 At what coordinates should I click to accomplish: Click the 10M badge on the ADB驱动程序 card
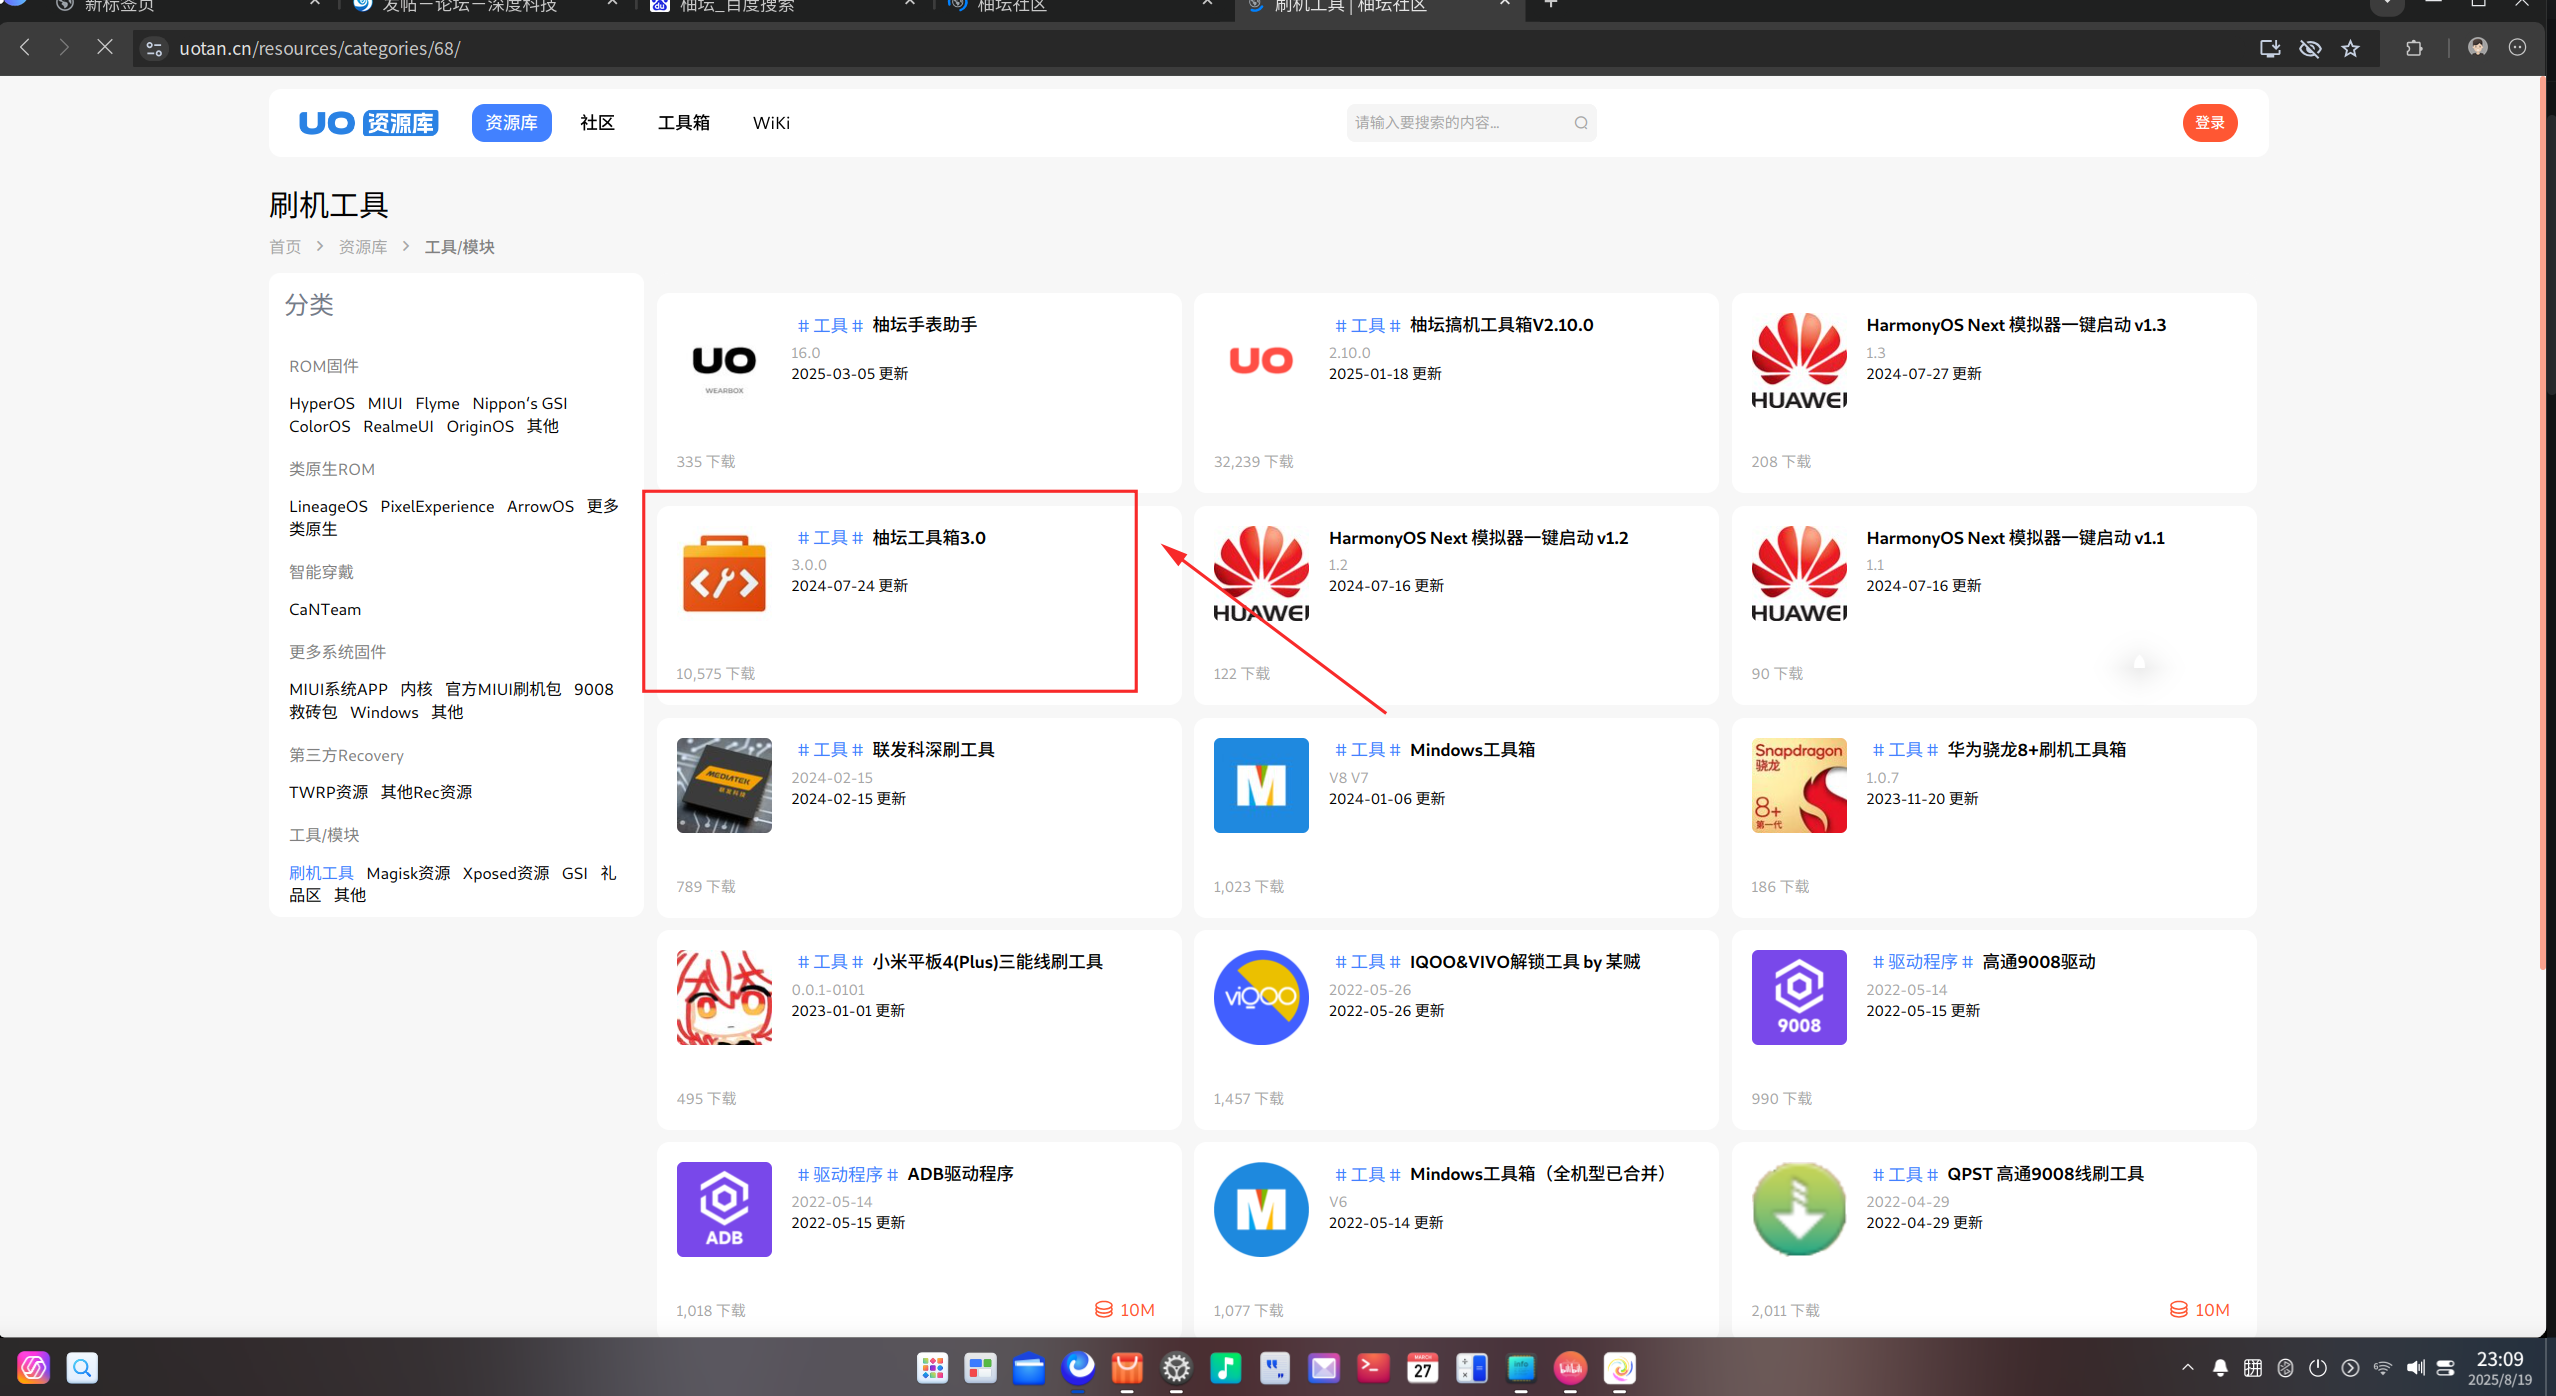coord(1125,1310)
